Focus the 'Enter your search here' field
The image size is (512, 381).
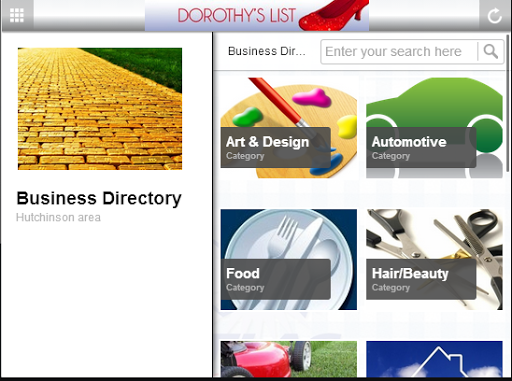pyautogui.click(x=399, y=52)
